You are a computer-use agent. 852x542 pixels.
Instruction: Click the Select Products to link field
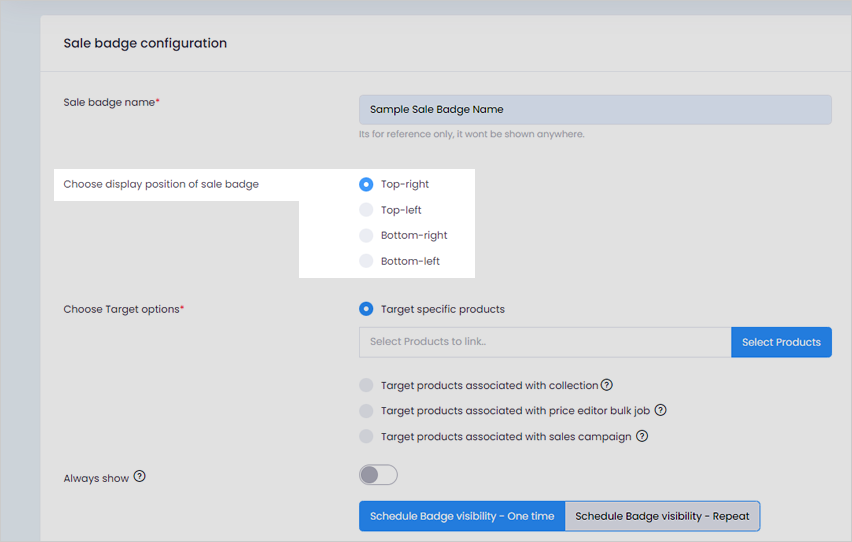[545, 342]
